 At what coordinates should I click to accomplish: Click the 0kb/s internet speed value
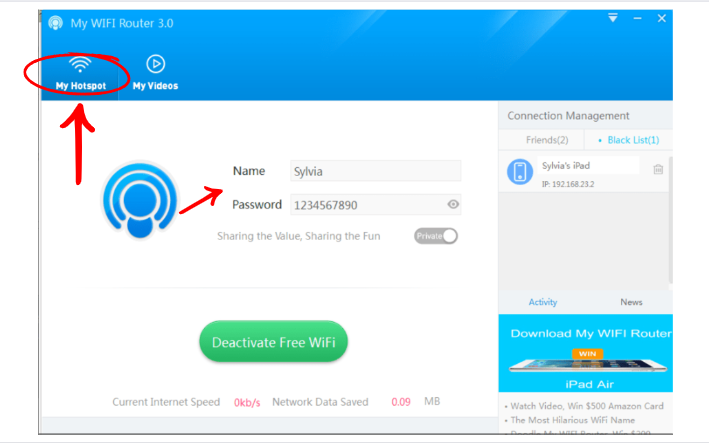click(247, 402)
